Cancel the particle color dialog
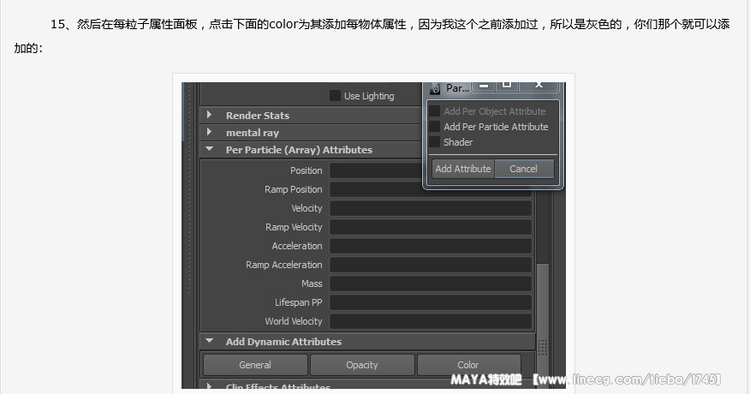Viewport: 750px width, 394px height. [524, 169]
